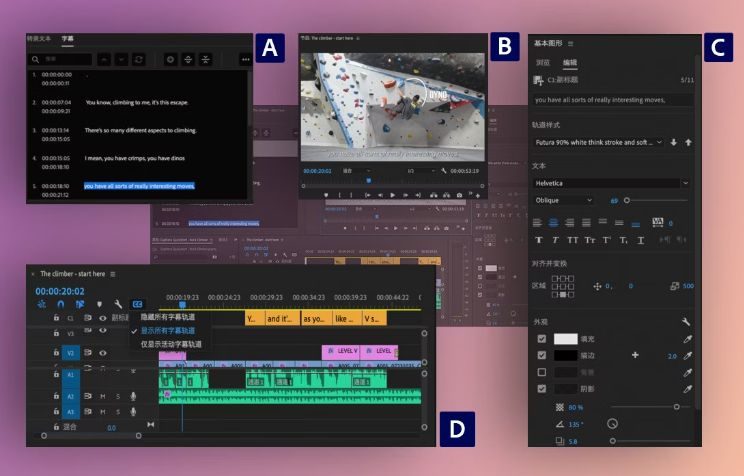Screen dimensions: 744x476
Task: Toggle the magnet snap icon in timeline
Action: click(60, 304)
